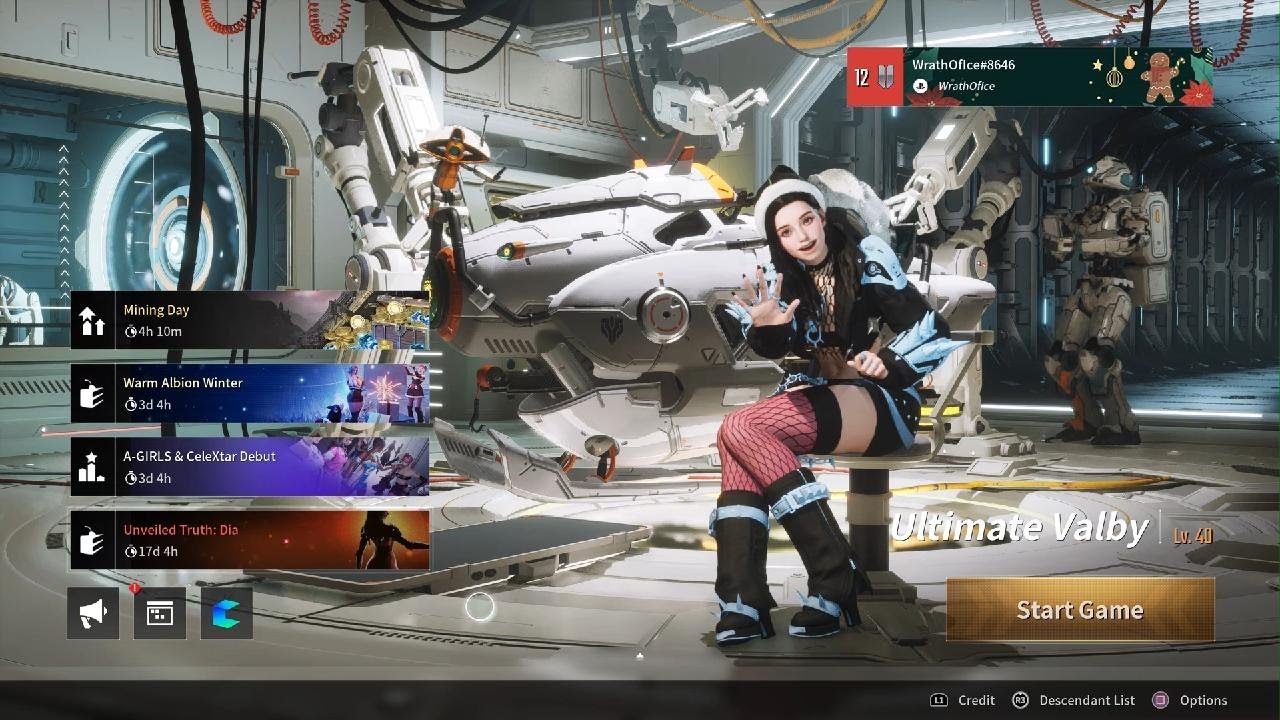Click the A-GIRLS & CeleXtar Debut banner artwork
Screen dimensions: 1280x720
[x=360, y=467]
